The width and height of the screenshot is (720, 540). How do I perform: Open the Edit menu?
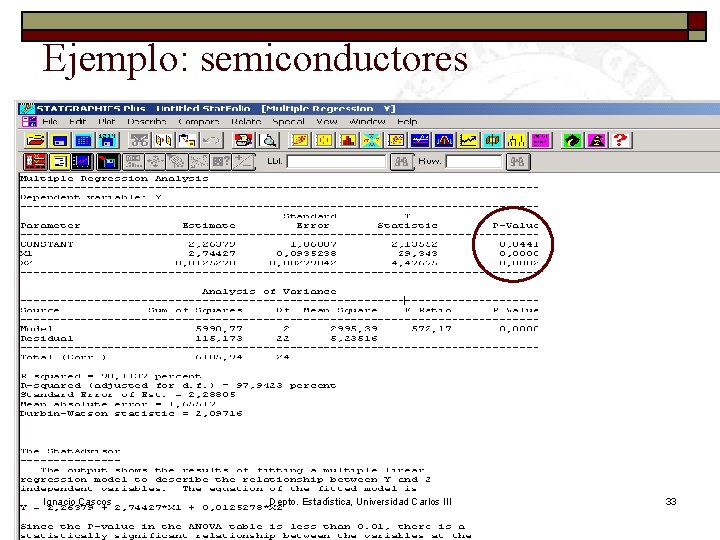77,121
